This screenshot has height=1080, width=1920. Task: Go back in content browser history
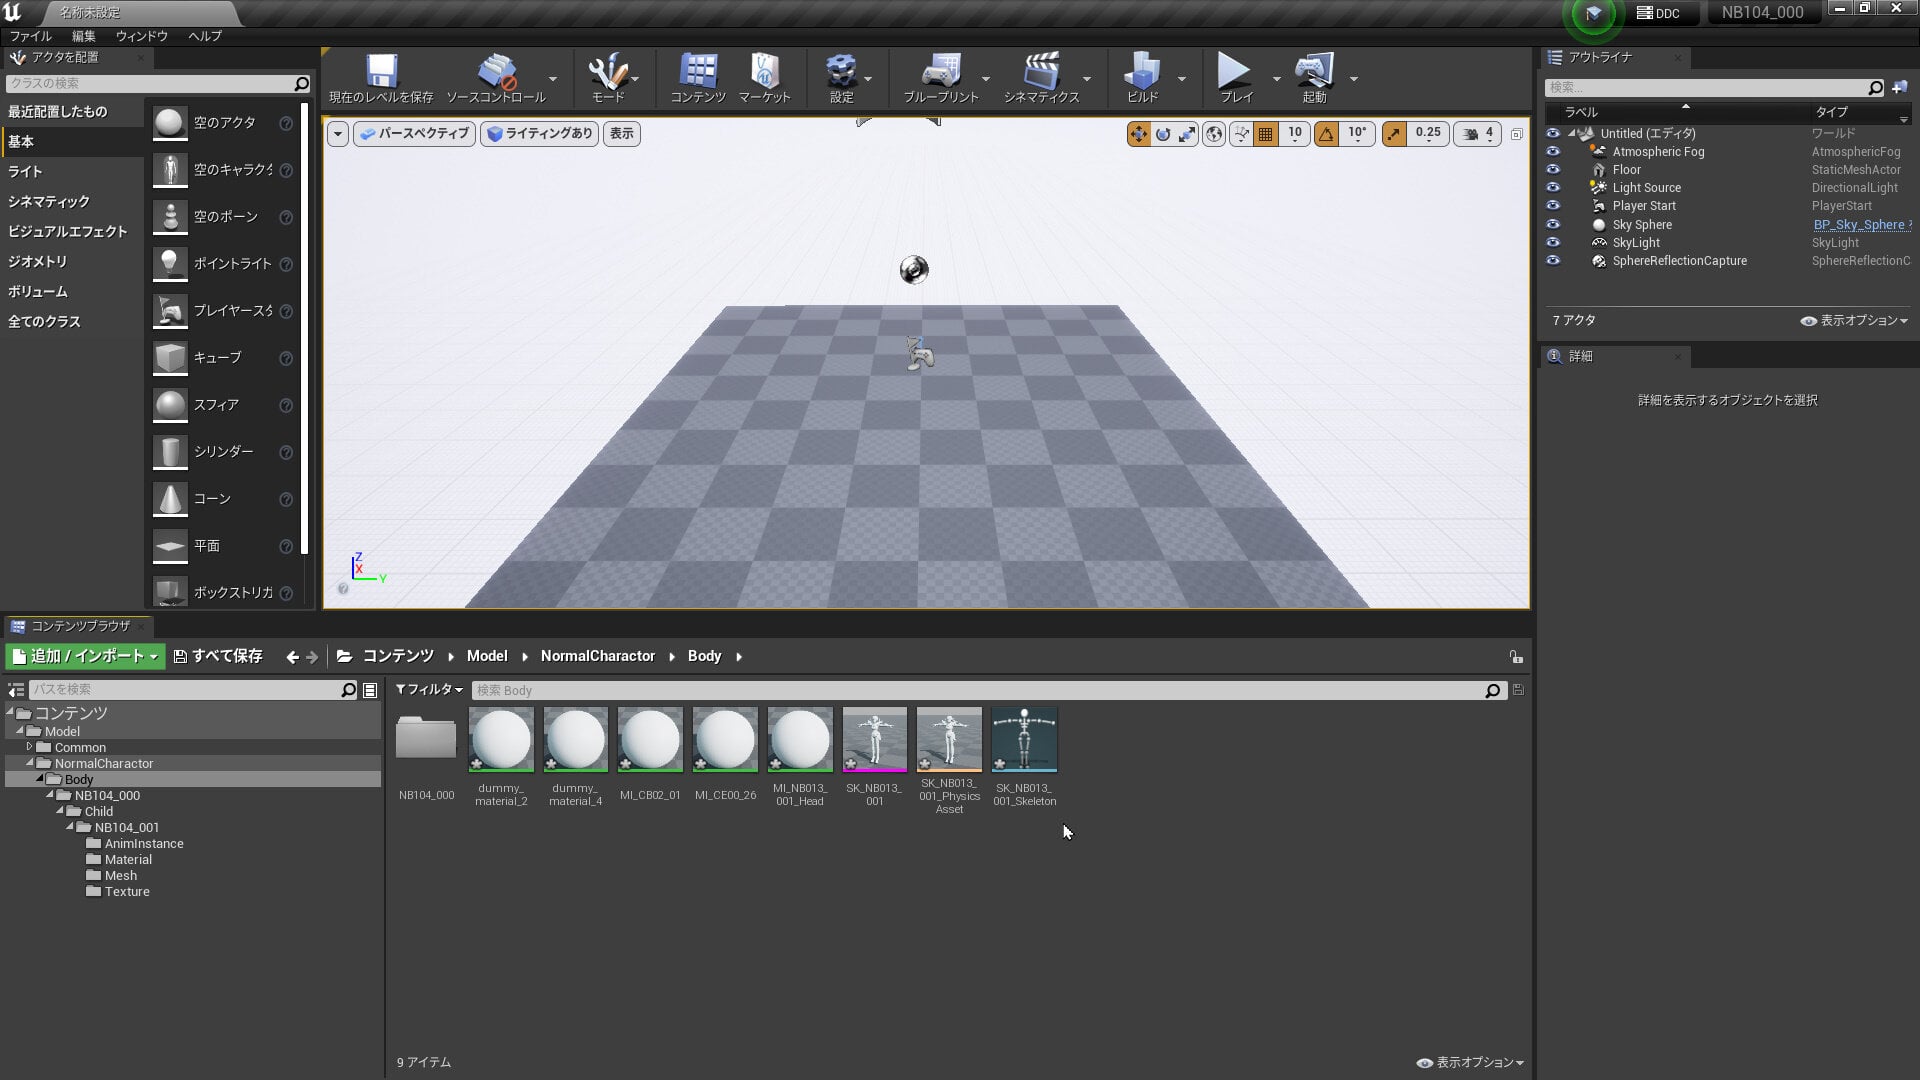pos(292,658)
